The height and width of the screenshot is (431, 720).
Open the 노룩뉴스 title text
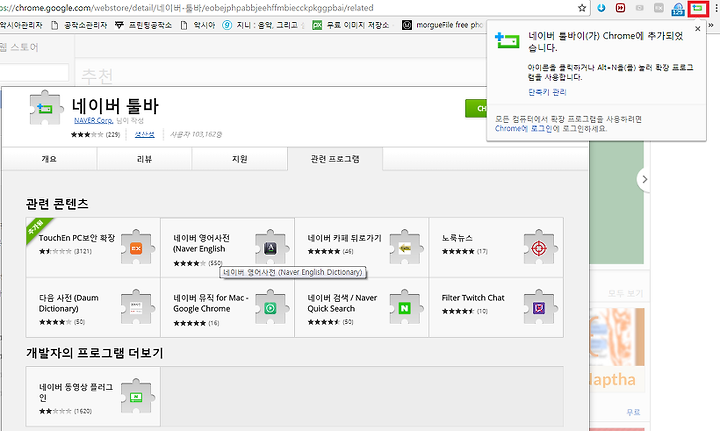(457, 238)
